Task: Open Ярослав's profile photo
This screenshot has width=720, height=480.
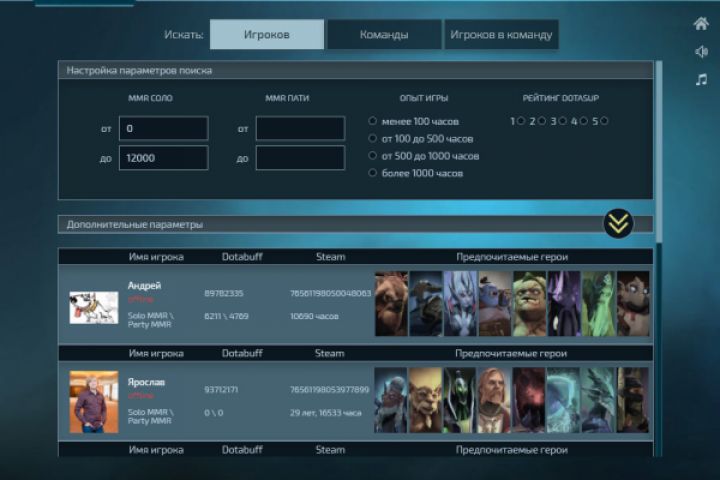Action: click(94, 402)
